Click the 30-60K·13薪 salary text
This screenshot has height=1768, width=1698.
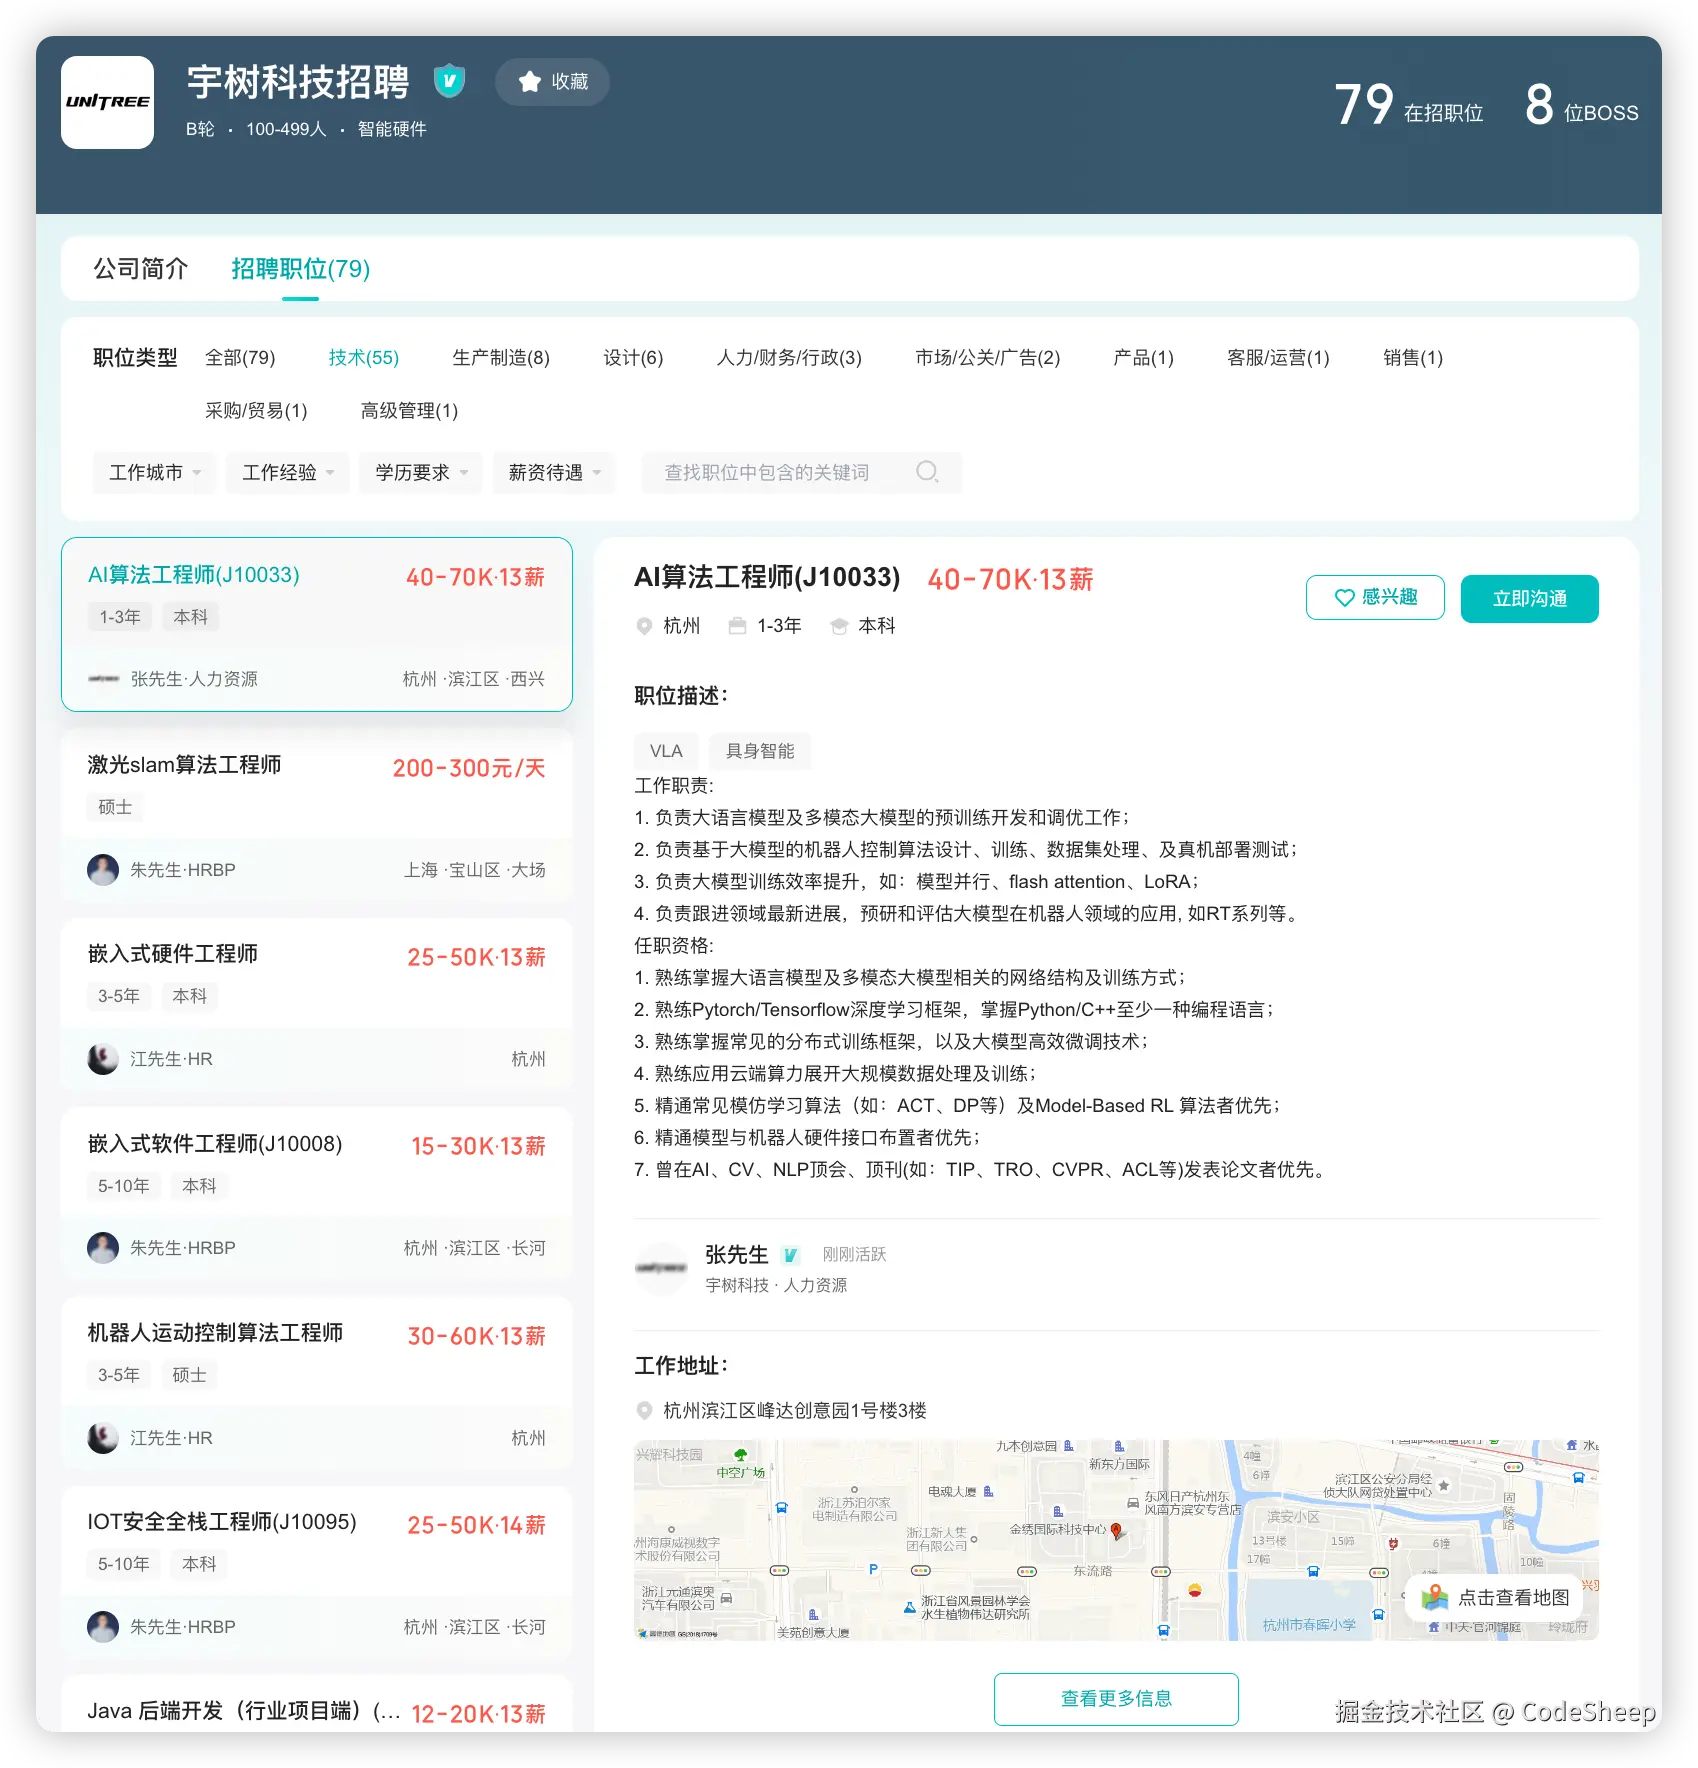tap(476, 1336)
